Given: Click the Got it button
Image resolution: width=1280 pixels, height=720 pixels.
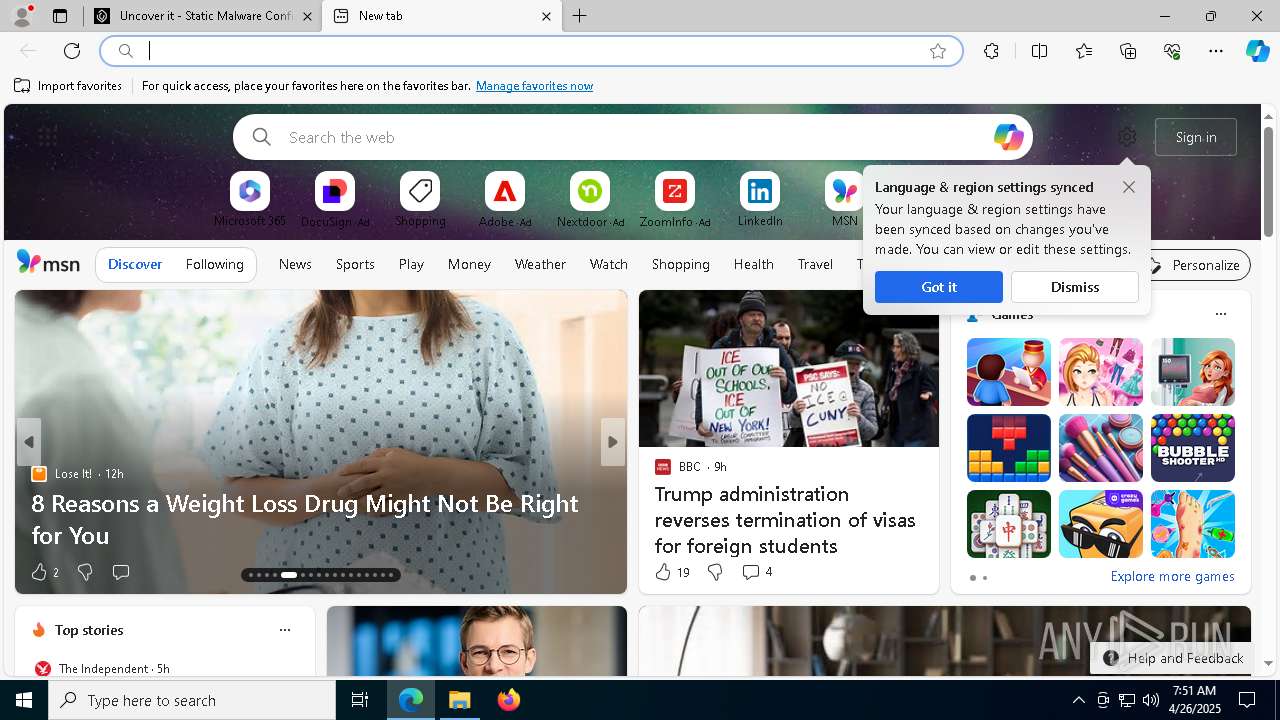Looking at the screenshot, I should pos(939,287).
